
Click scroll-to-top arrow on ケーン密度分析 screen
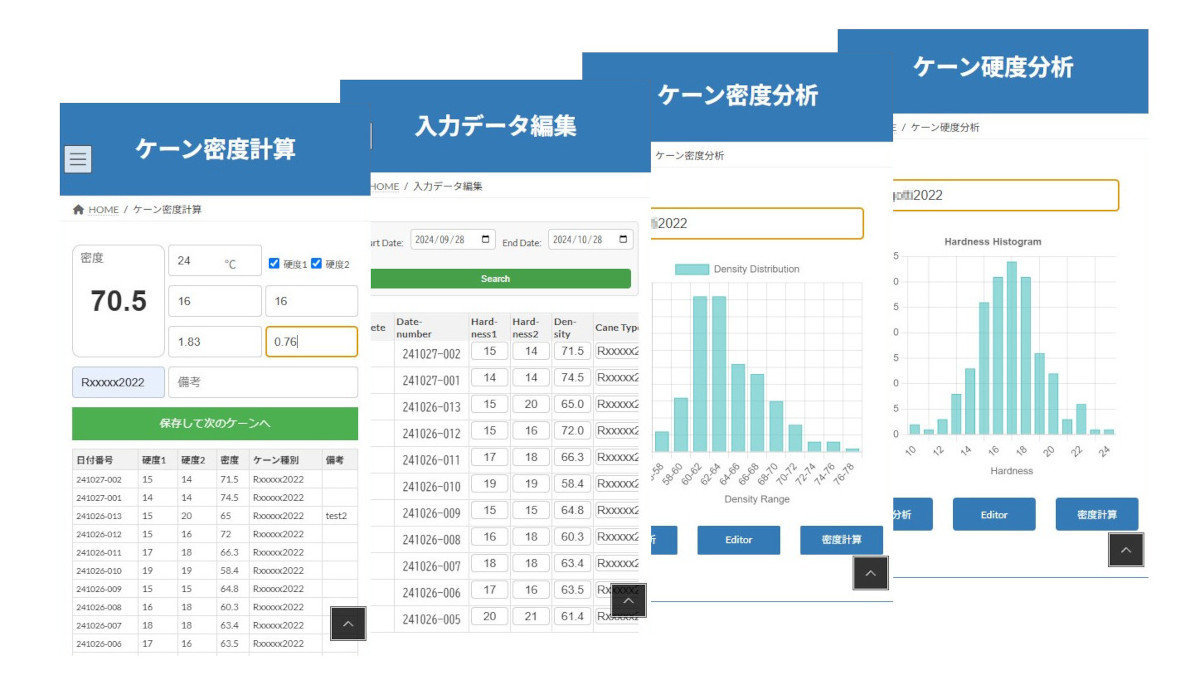coord(870,572)
